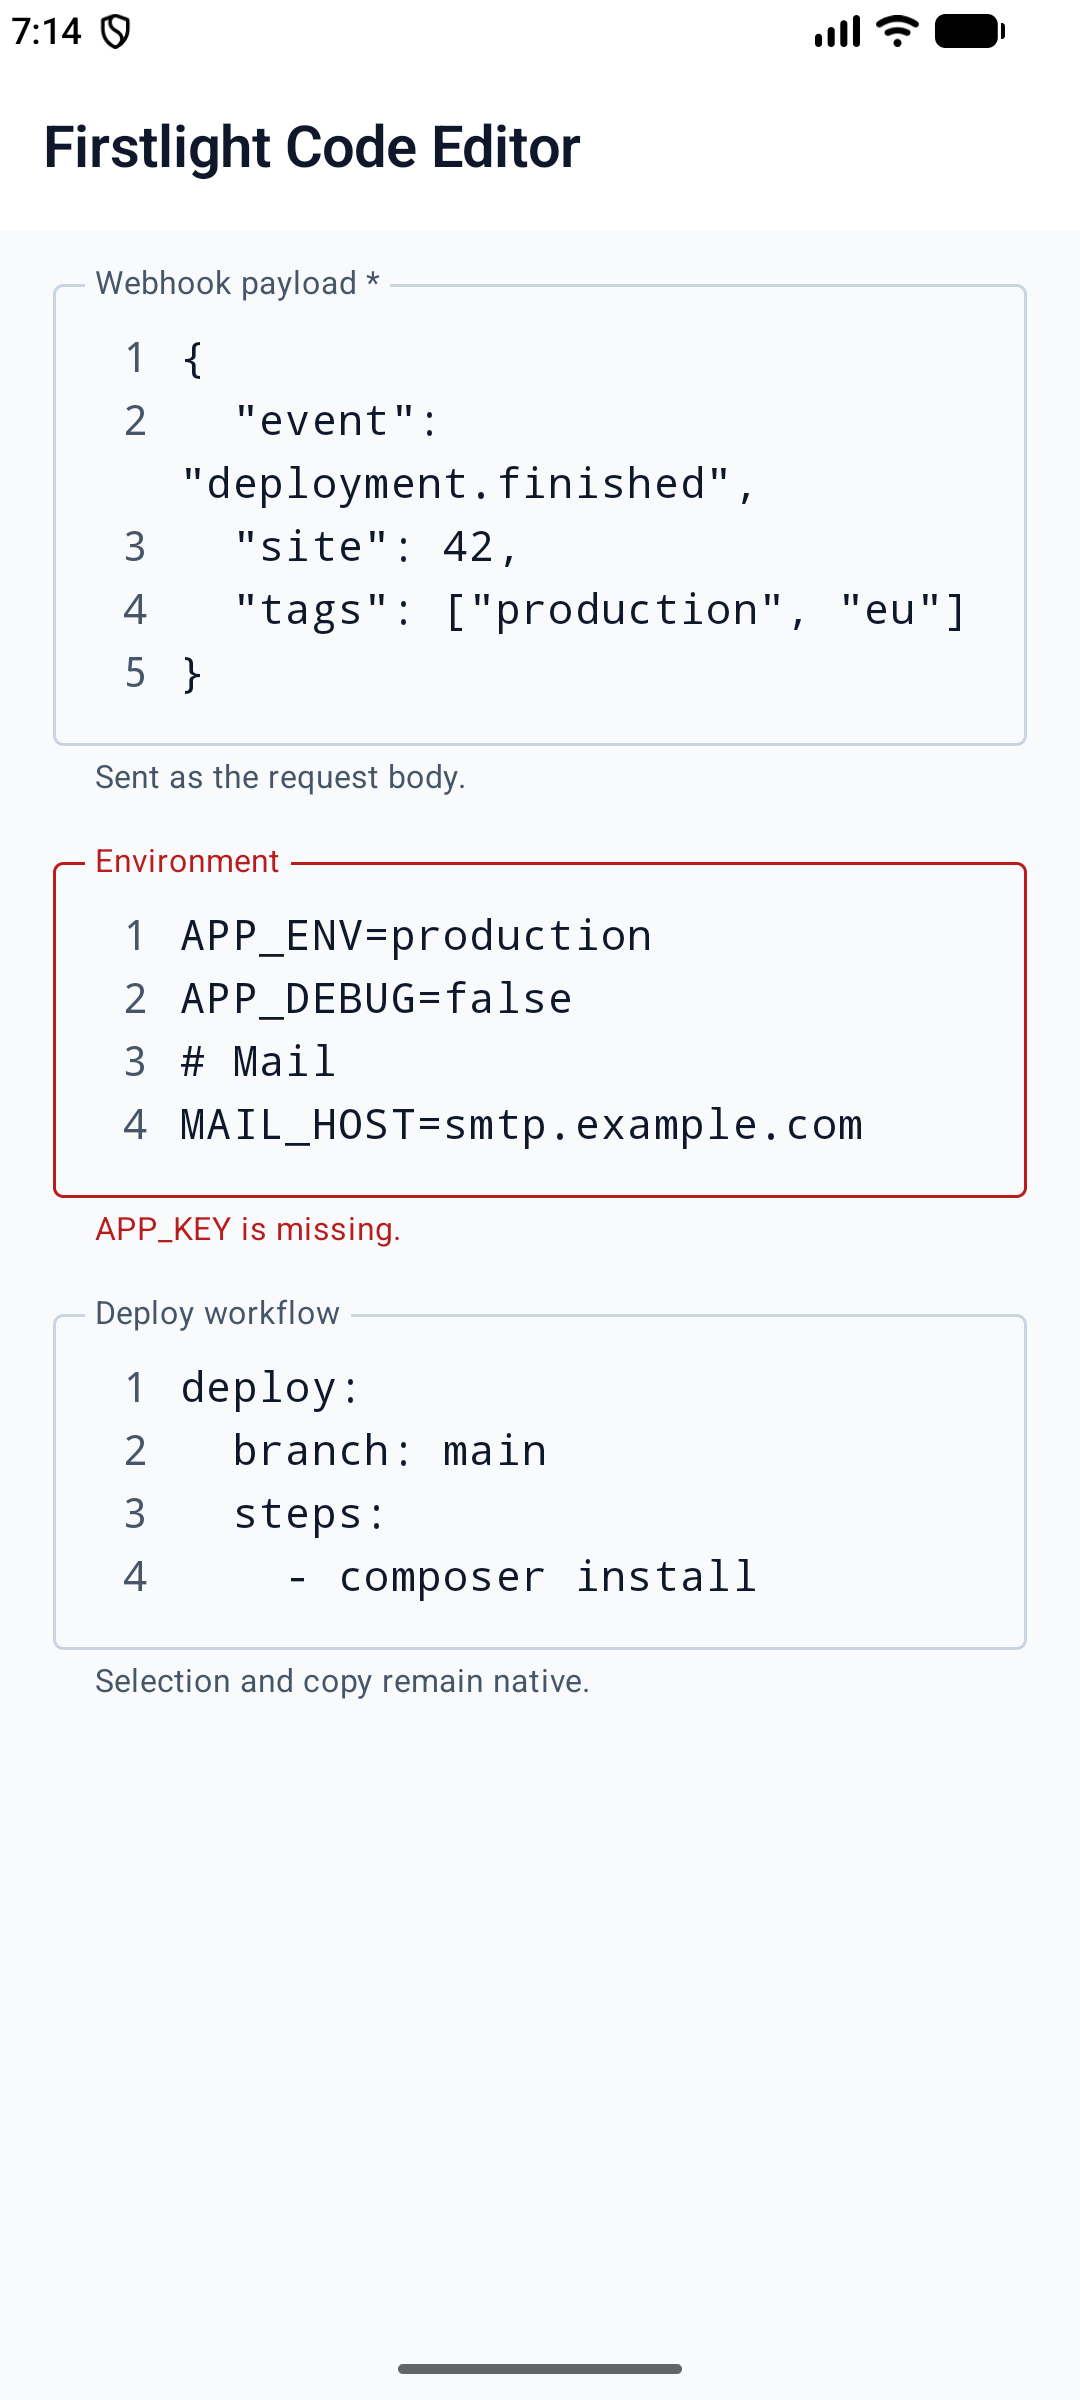Click the Firstlight Code Editor title
1080x2400 pixels.
(x=312, y=147)
